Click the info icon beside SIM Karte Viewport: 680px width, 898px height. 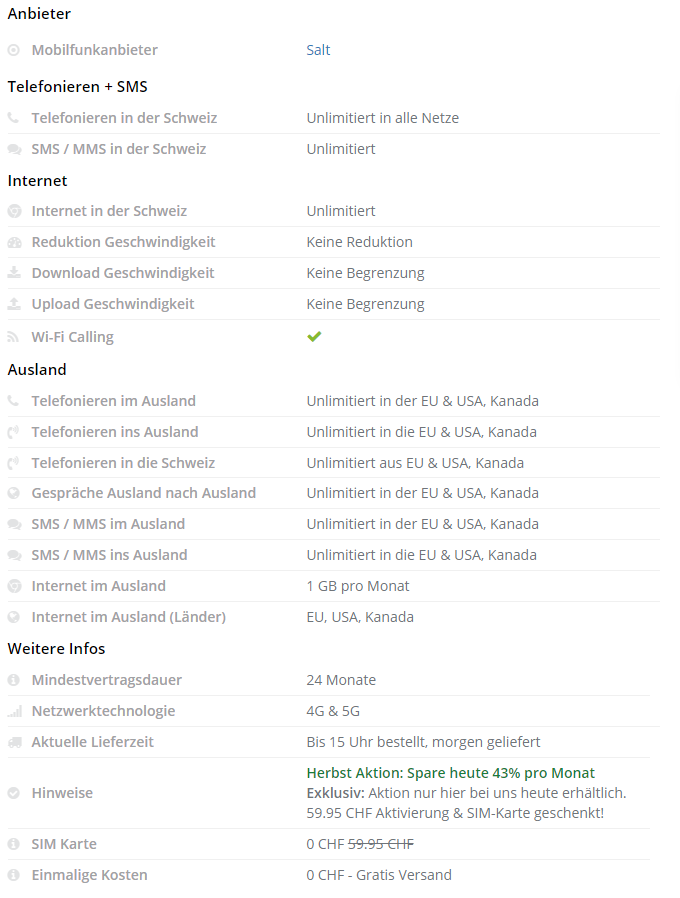pyautogui.click(x=14, y=844)
